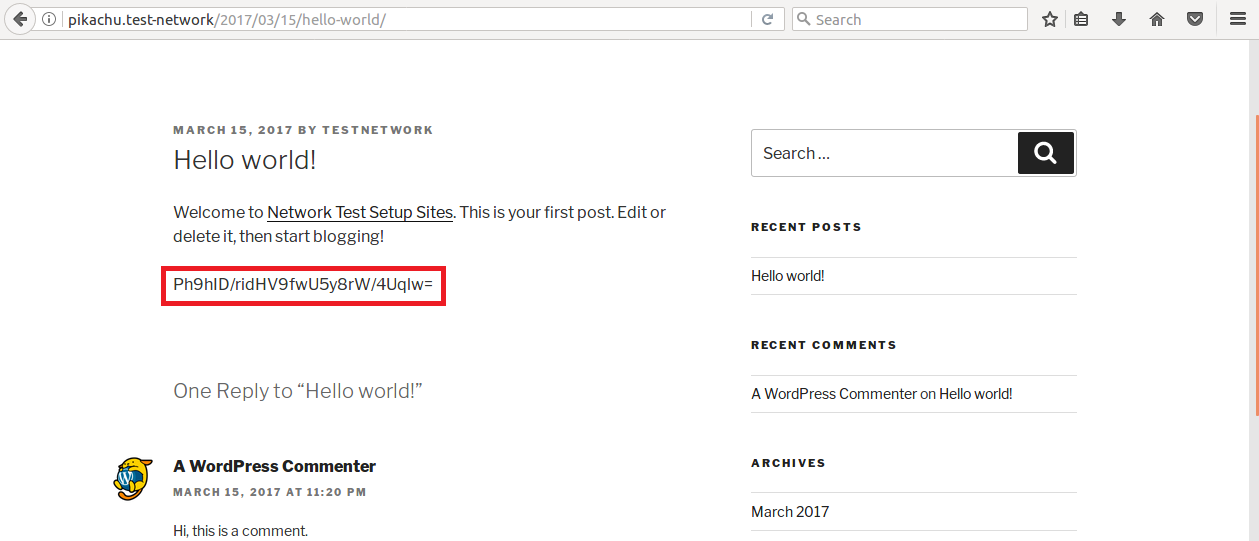Click the sidebar Search… input field
Screen dimensions: 1259x541
click(x=884, y=153)
